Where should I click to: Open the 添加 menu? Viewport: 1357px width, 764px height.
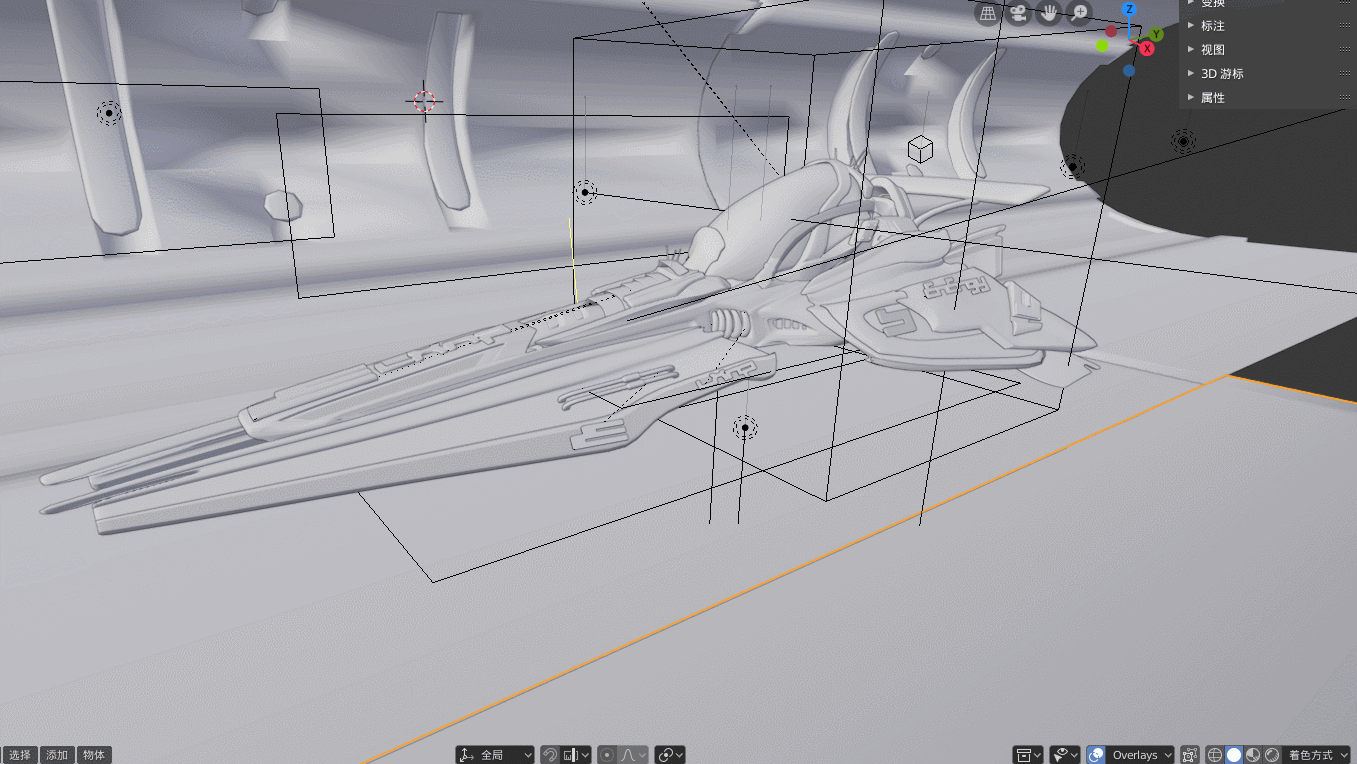(57, 755)
